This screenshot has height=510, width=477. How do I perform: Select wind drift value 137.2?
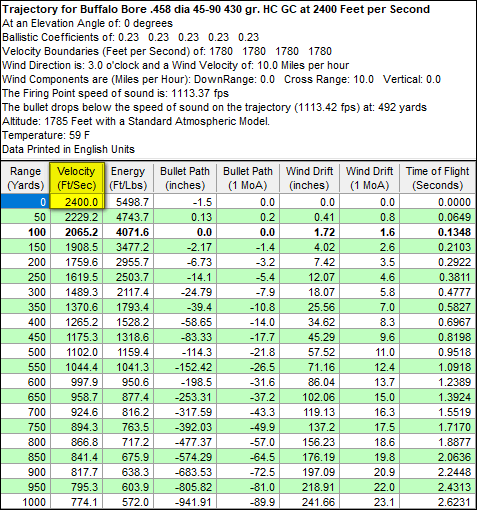[x=309, y=427]
